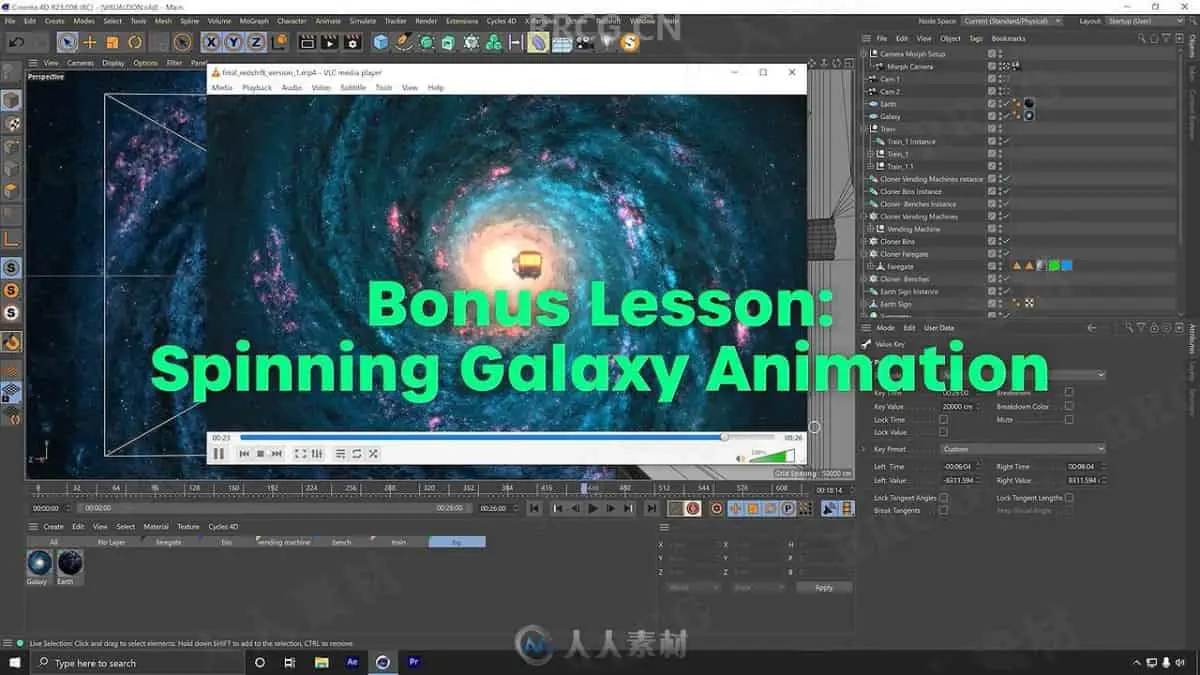Image resolution: width=1200 pixels, height=675 pixels.
Task: Click VLC mute speaker icon
Action: click(x=741, y=458)
